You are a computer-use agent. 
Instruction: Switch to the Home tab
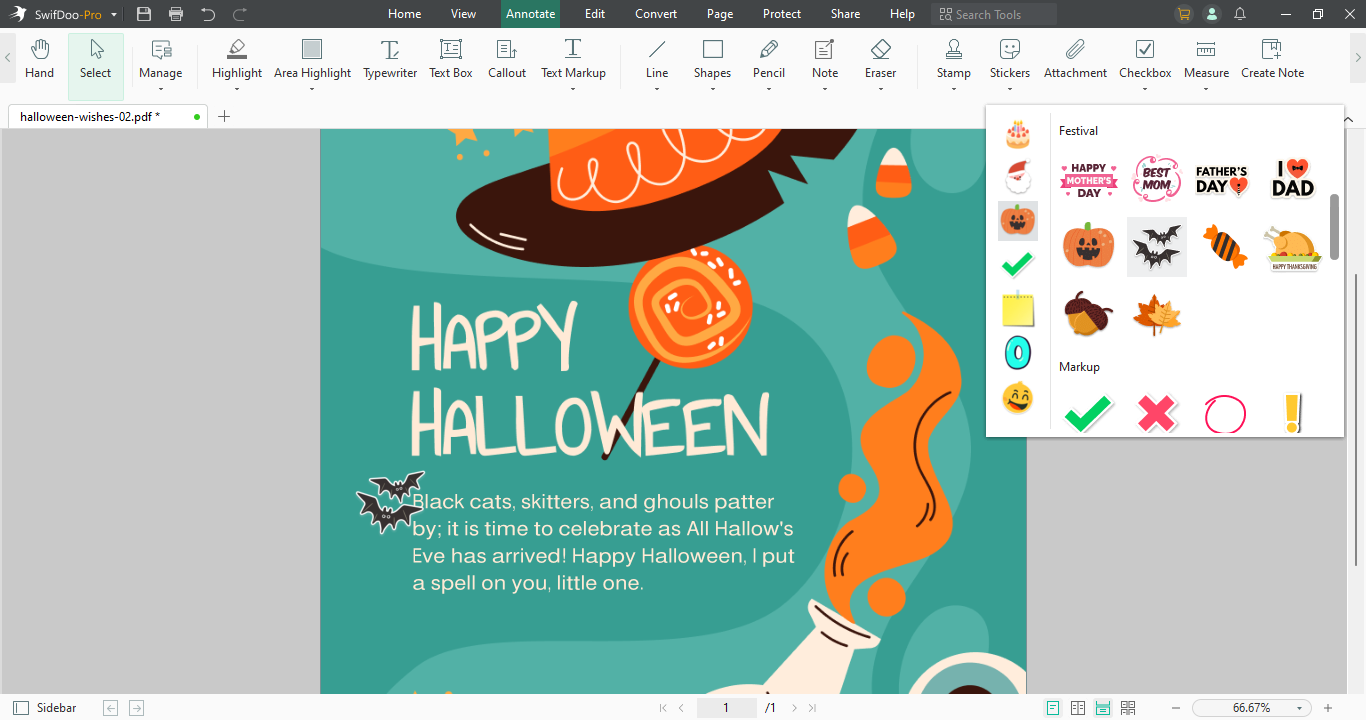(x=404, y=14)
